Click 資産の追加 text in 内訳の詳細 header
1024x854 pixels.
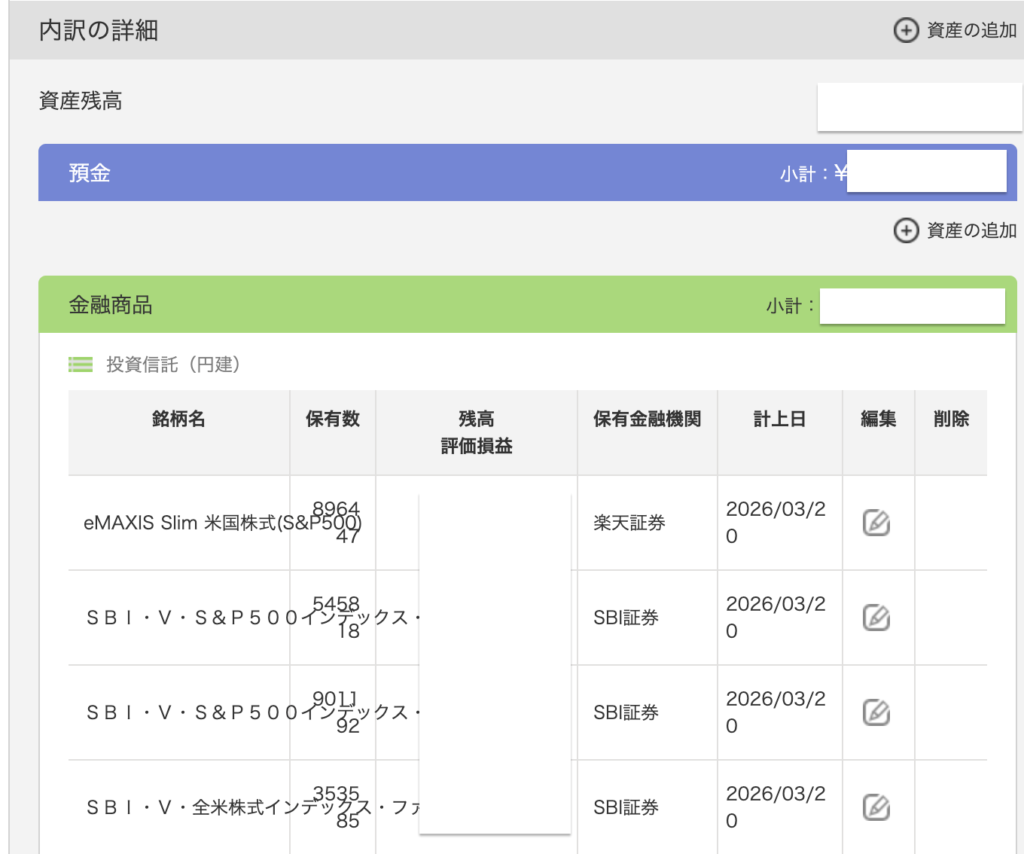(971, 30)
